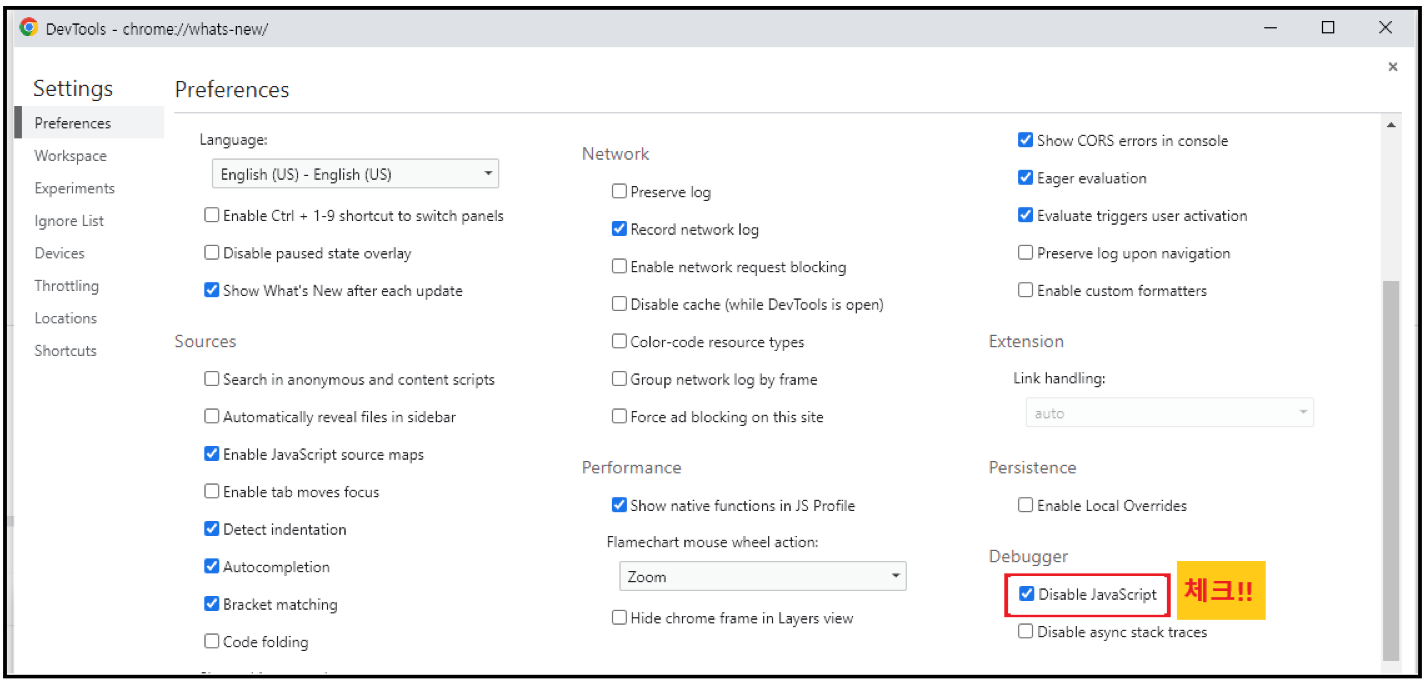Viewport: 1426px width, 685px height.
Task: Maximize the DevTools window
Action: [1328, 28]
